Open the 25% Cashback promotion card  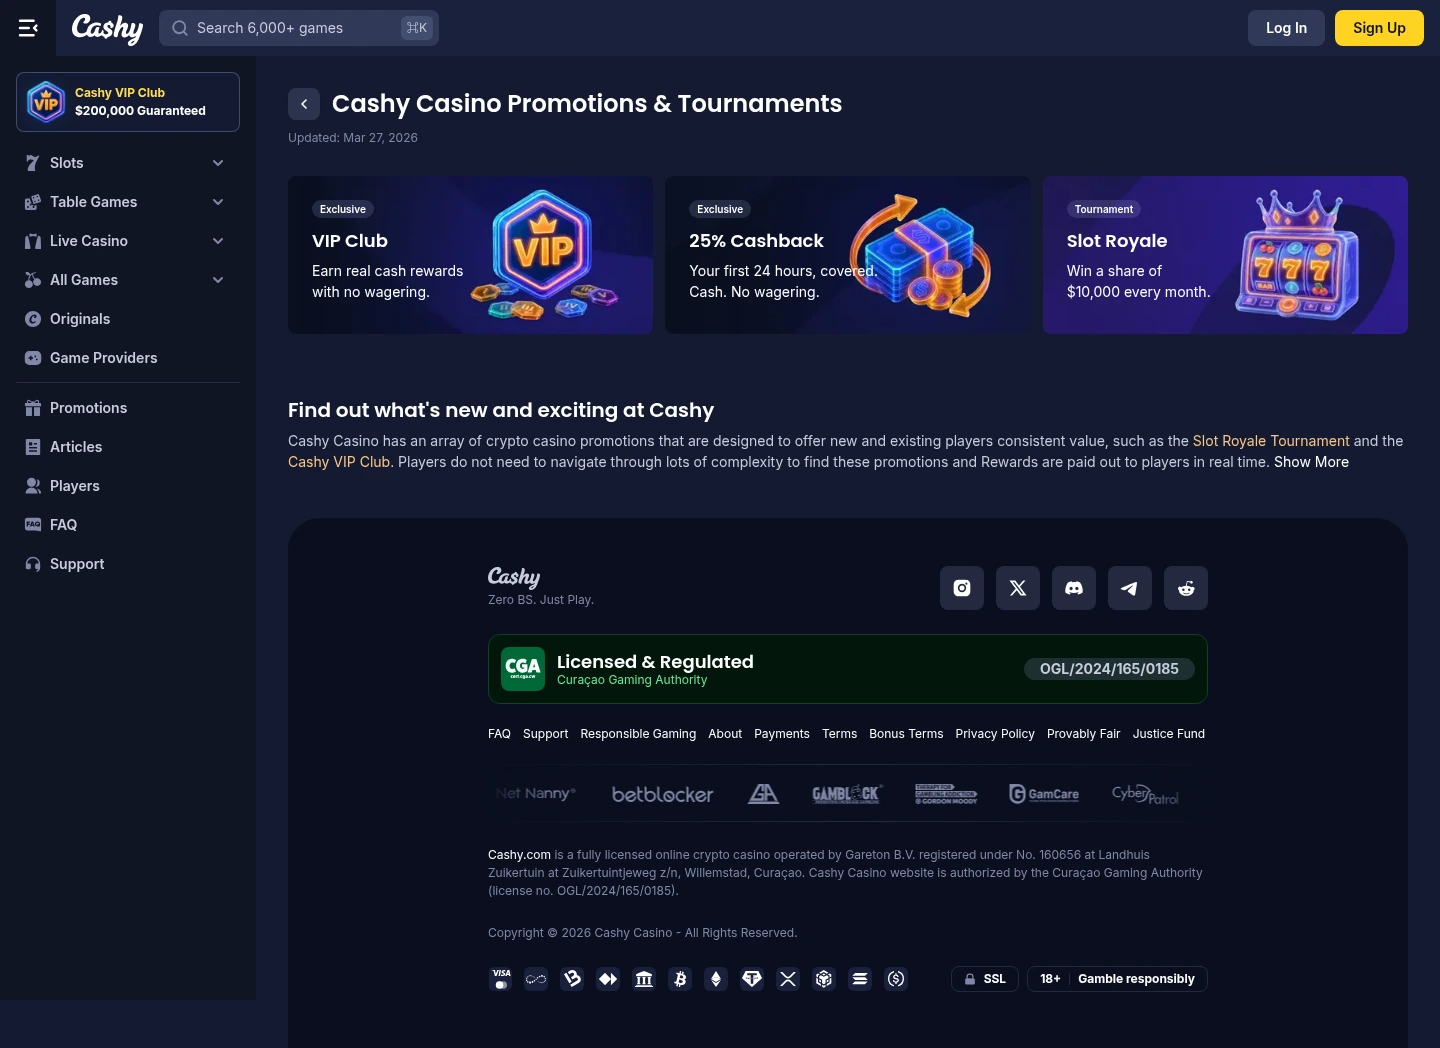coord(847,255)
